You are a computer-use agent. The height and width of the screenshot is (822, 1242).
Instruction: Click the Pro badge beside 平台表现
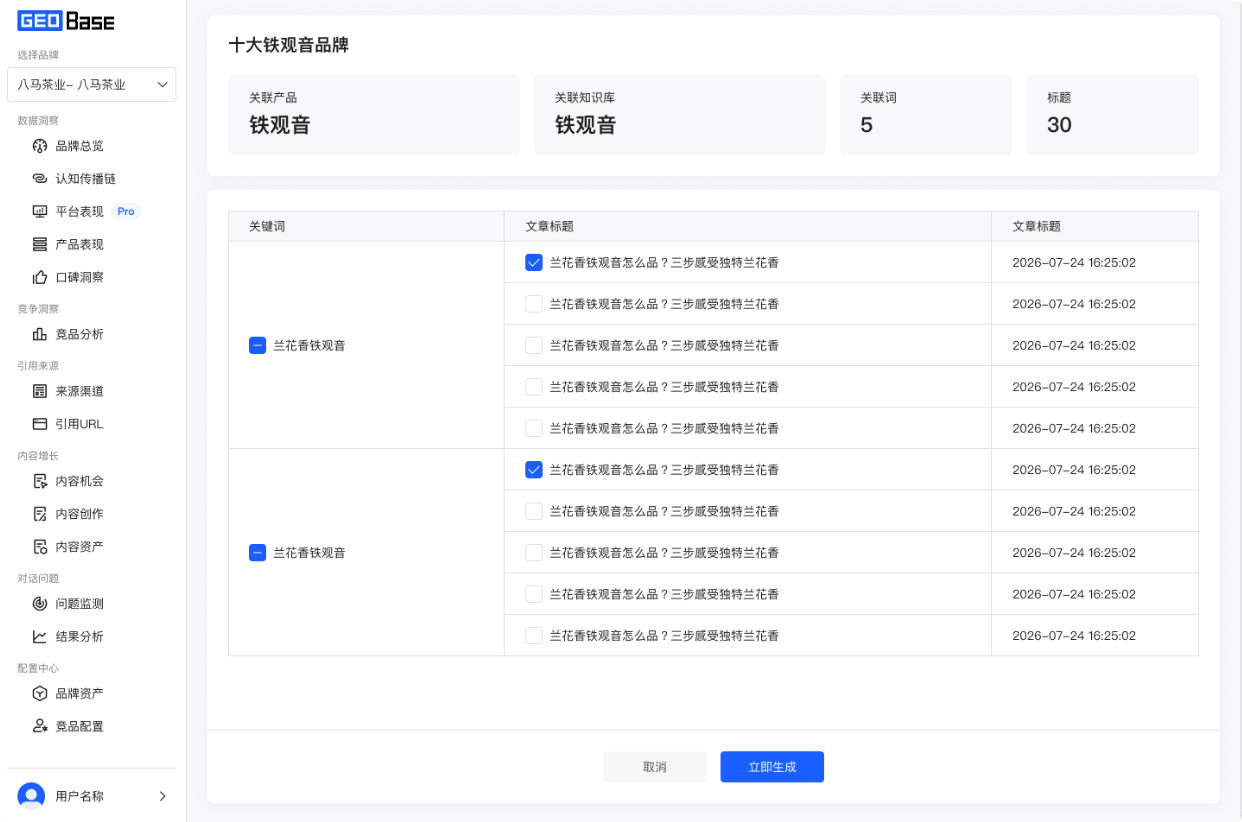126,212
